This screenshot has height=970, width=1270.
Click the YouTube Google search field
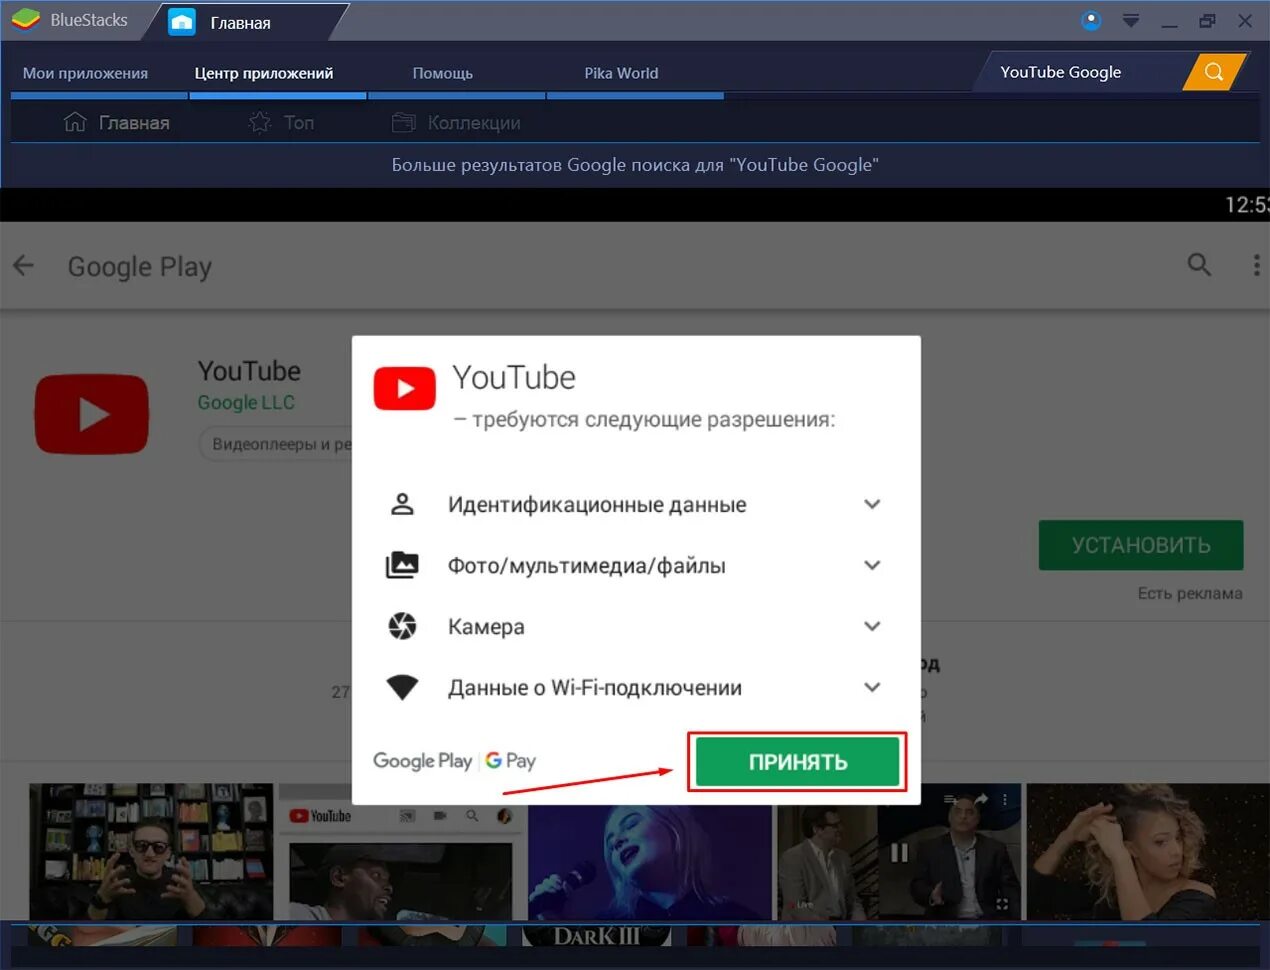(x=1081, y=72)
